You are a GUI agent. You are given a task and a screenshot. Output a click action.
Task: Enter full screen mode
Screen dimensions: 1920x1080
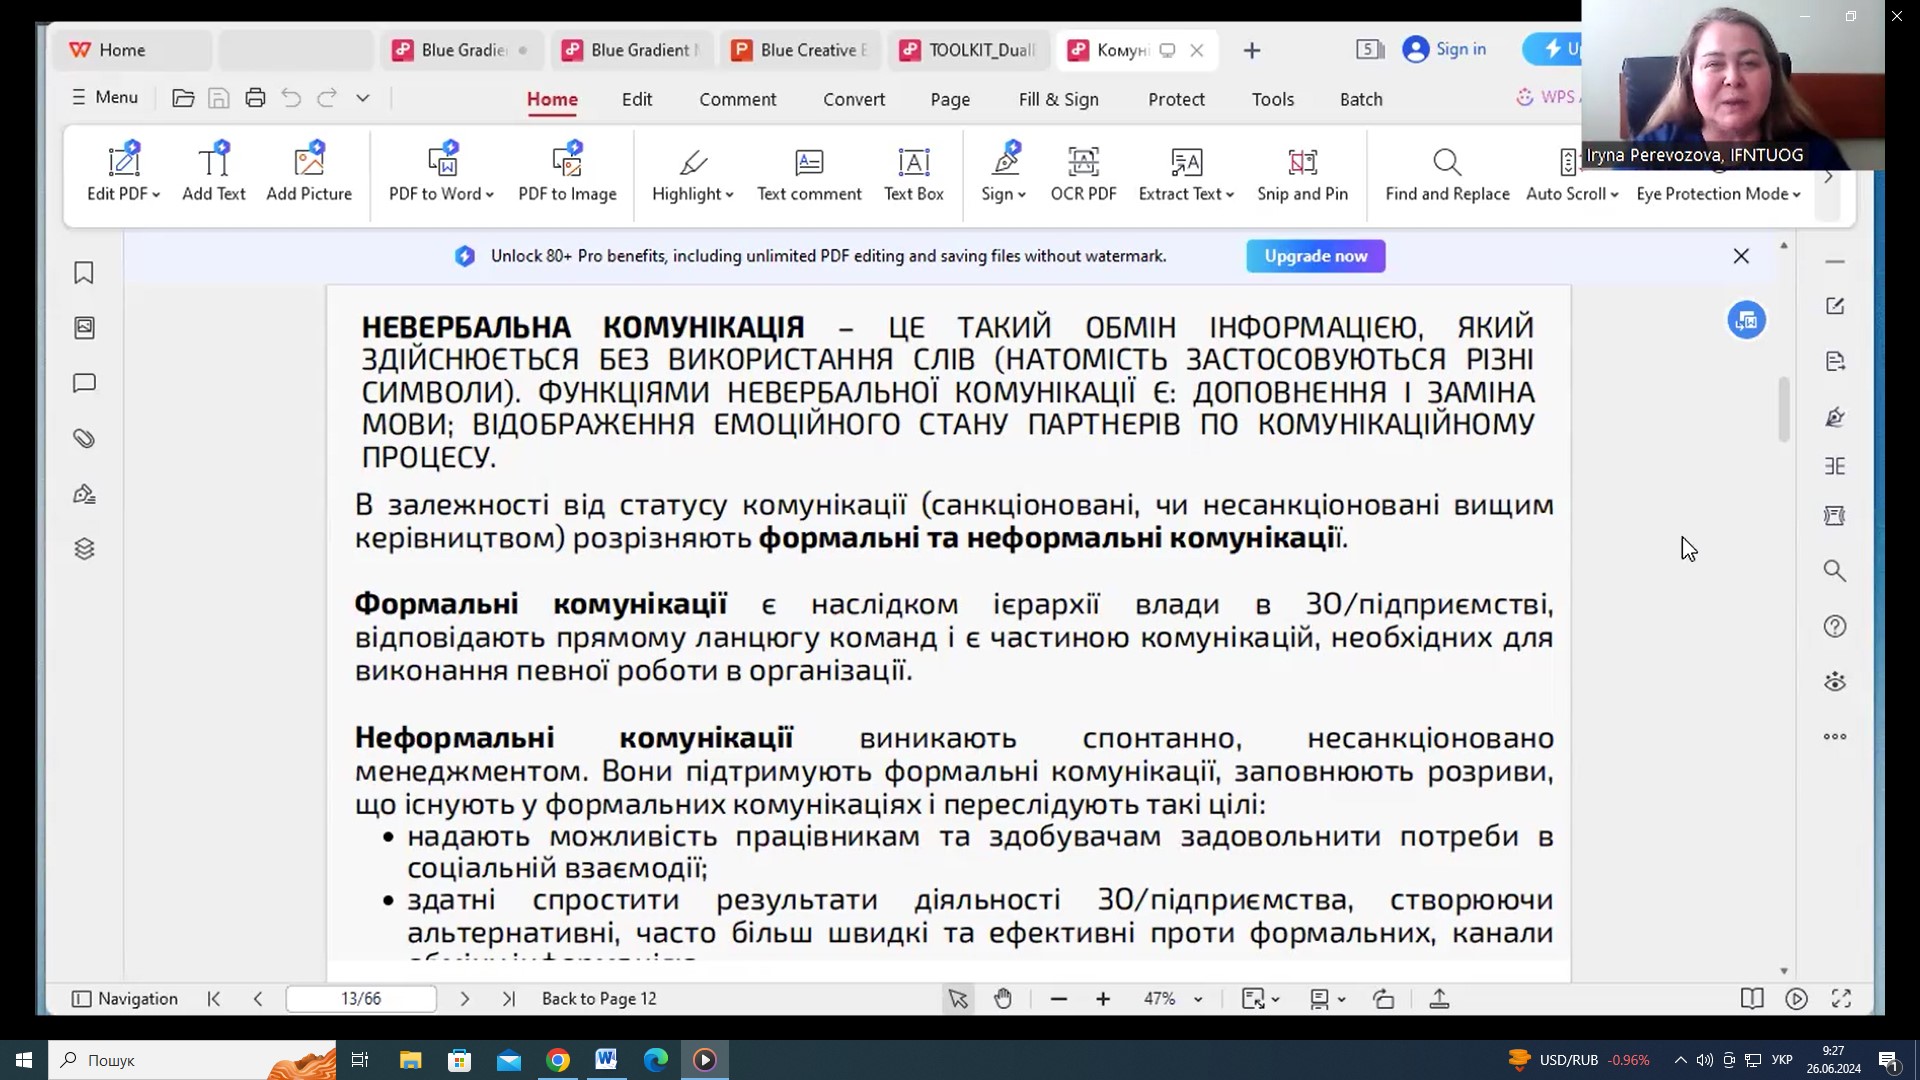pos(1841,998)
